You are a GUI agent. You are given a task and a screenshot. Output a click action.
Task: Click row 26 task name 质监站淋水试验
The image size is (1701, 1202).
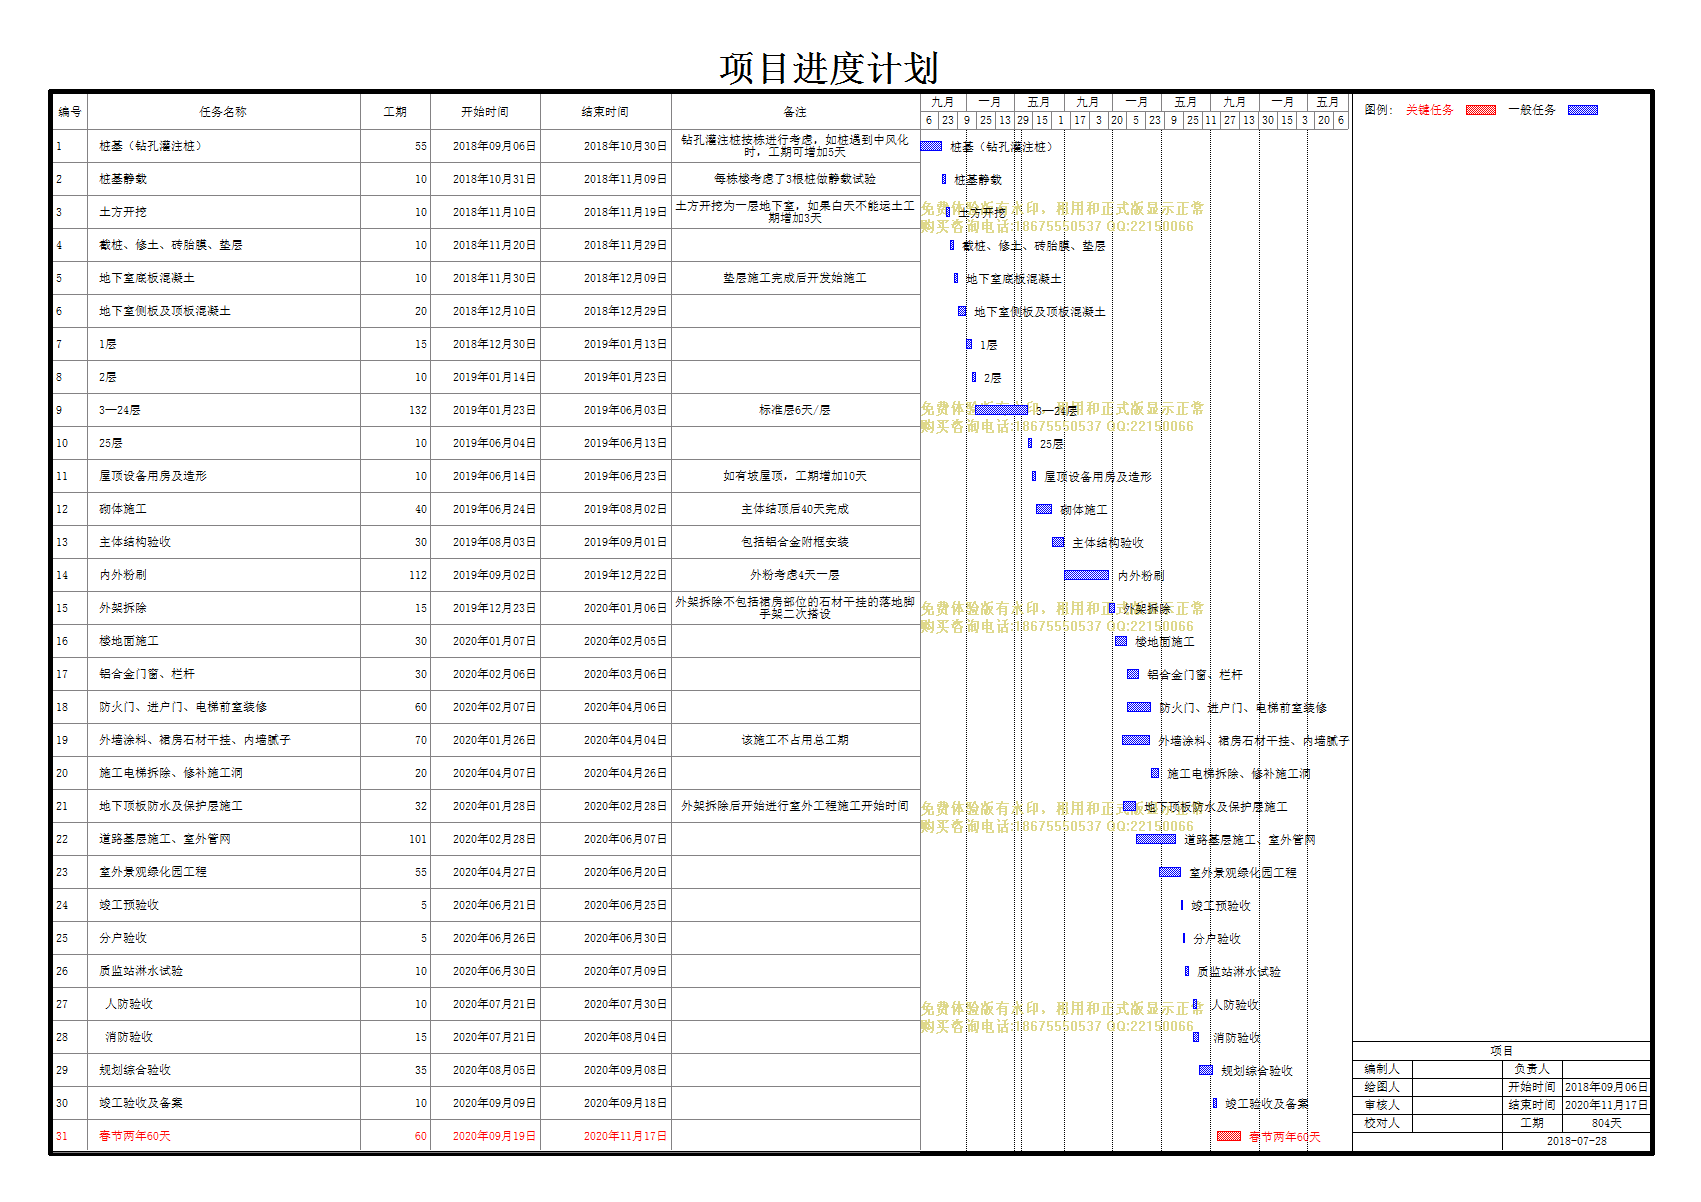[x=141, y=971]
